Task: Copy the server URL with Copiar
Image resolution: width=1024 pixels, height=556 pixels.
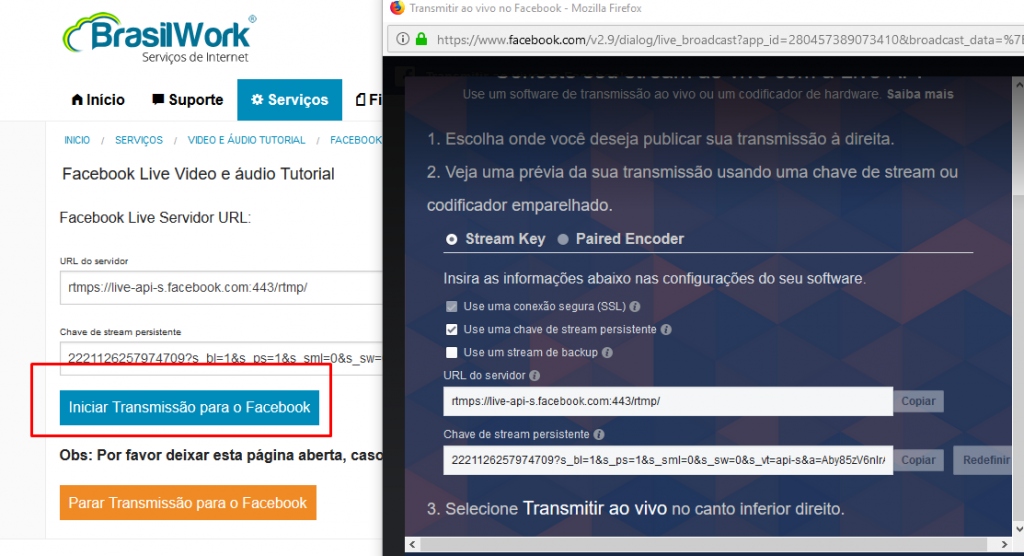Action: (918, 401)
